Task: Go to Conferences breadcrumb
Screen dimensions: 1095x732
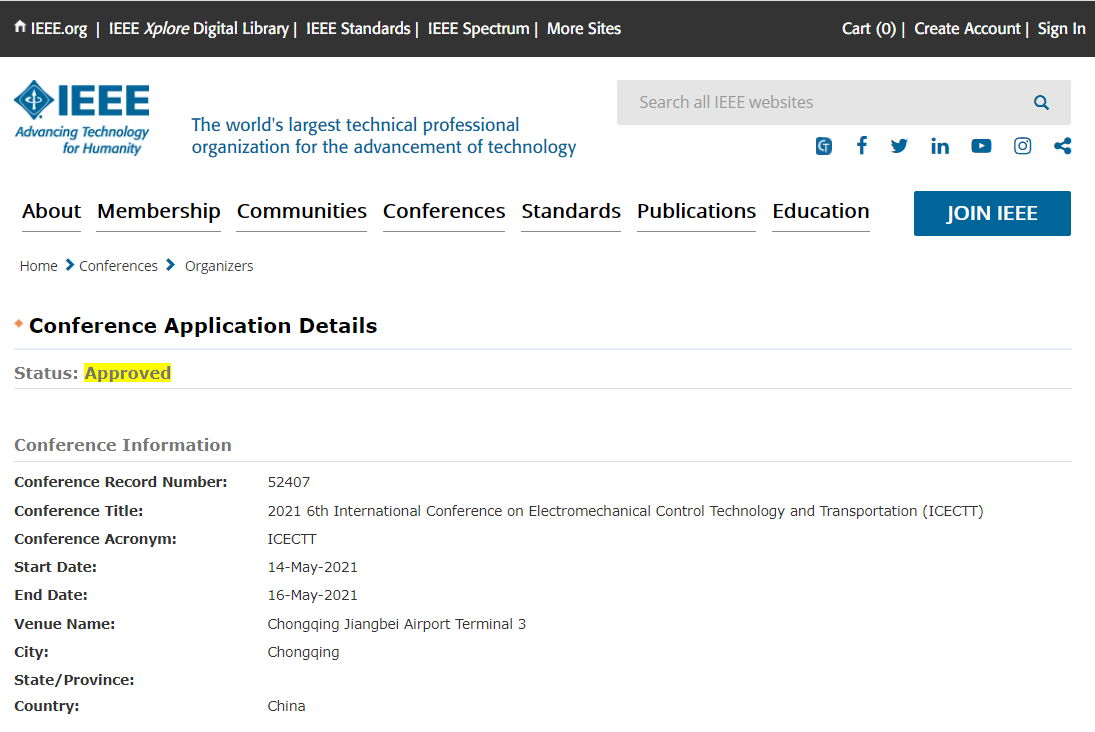Action: pyautogui.click(x=118, y=266)
